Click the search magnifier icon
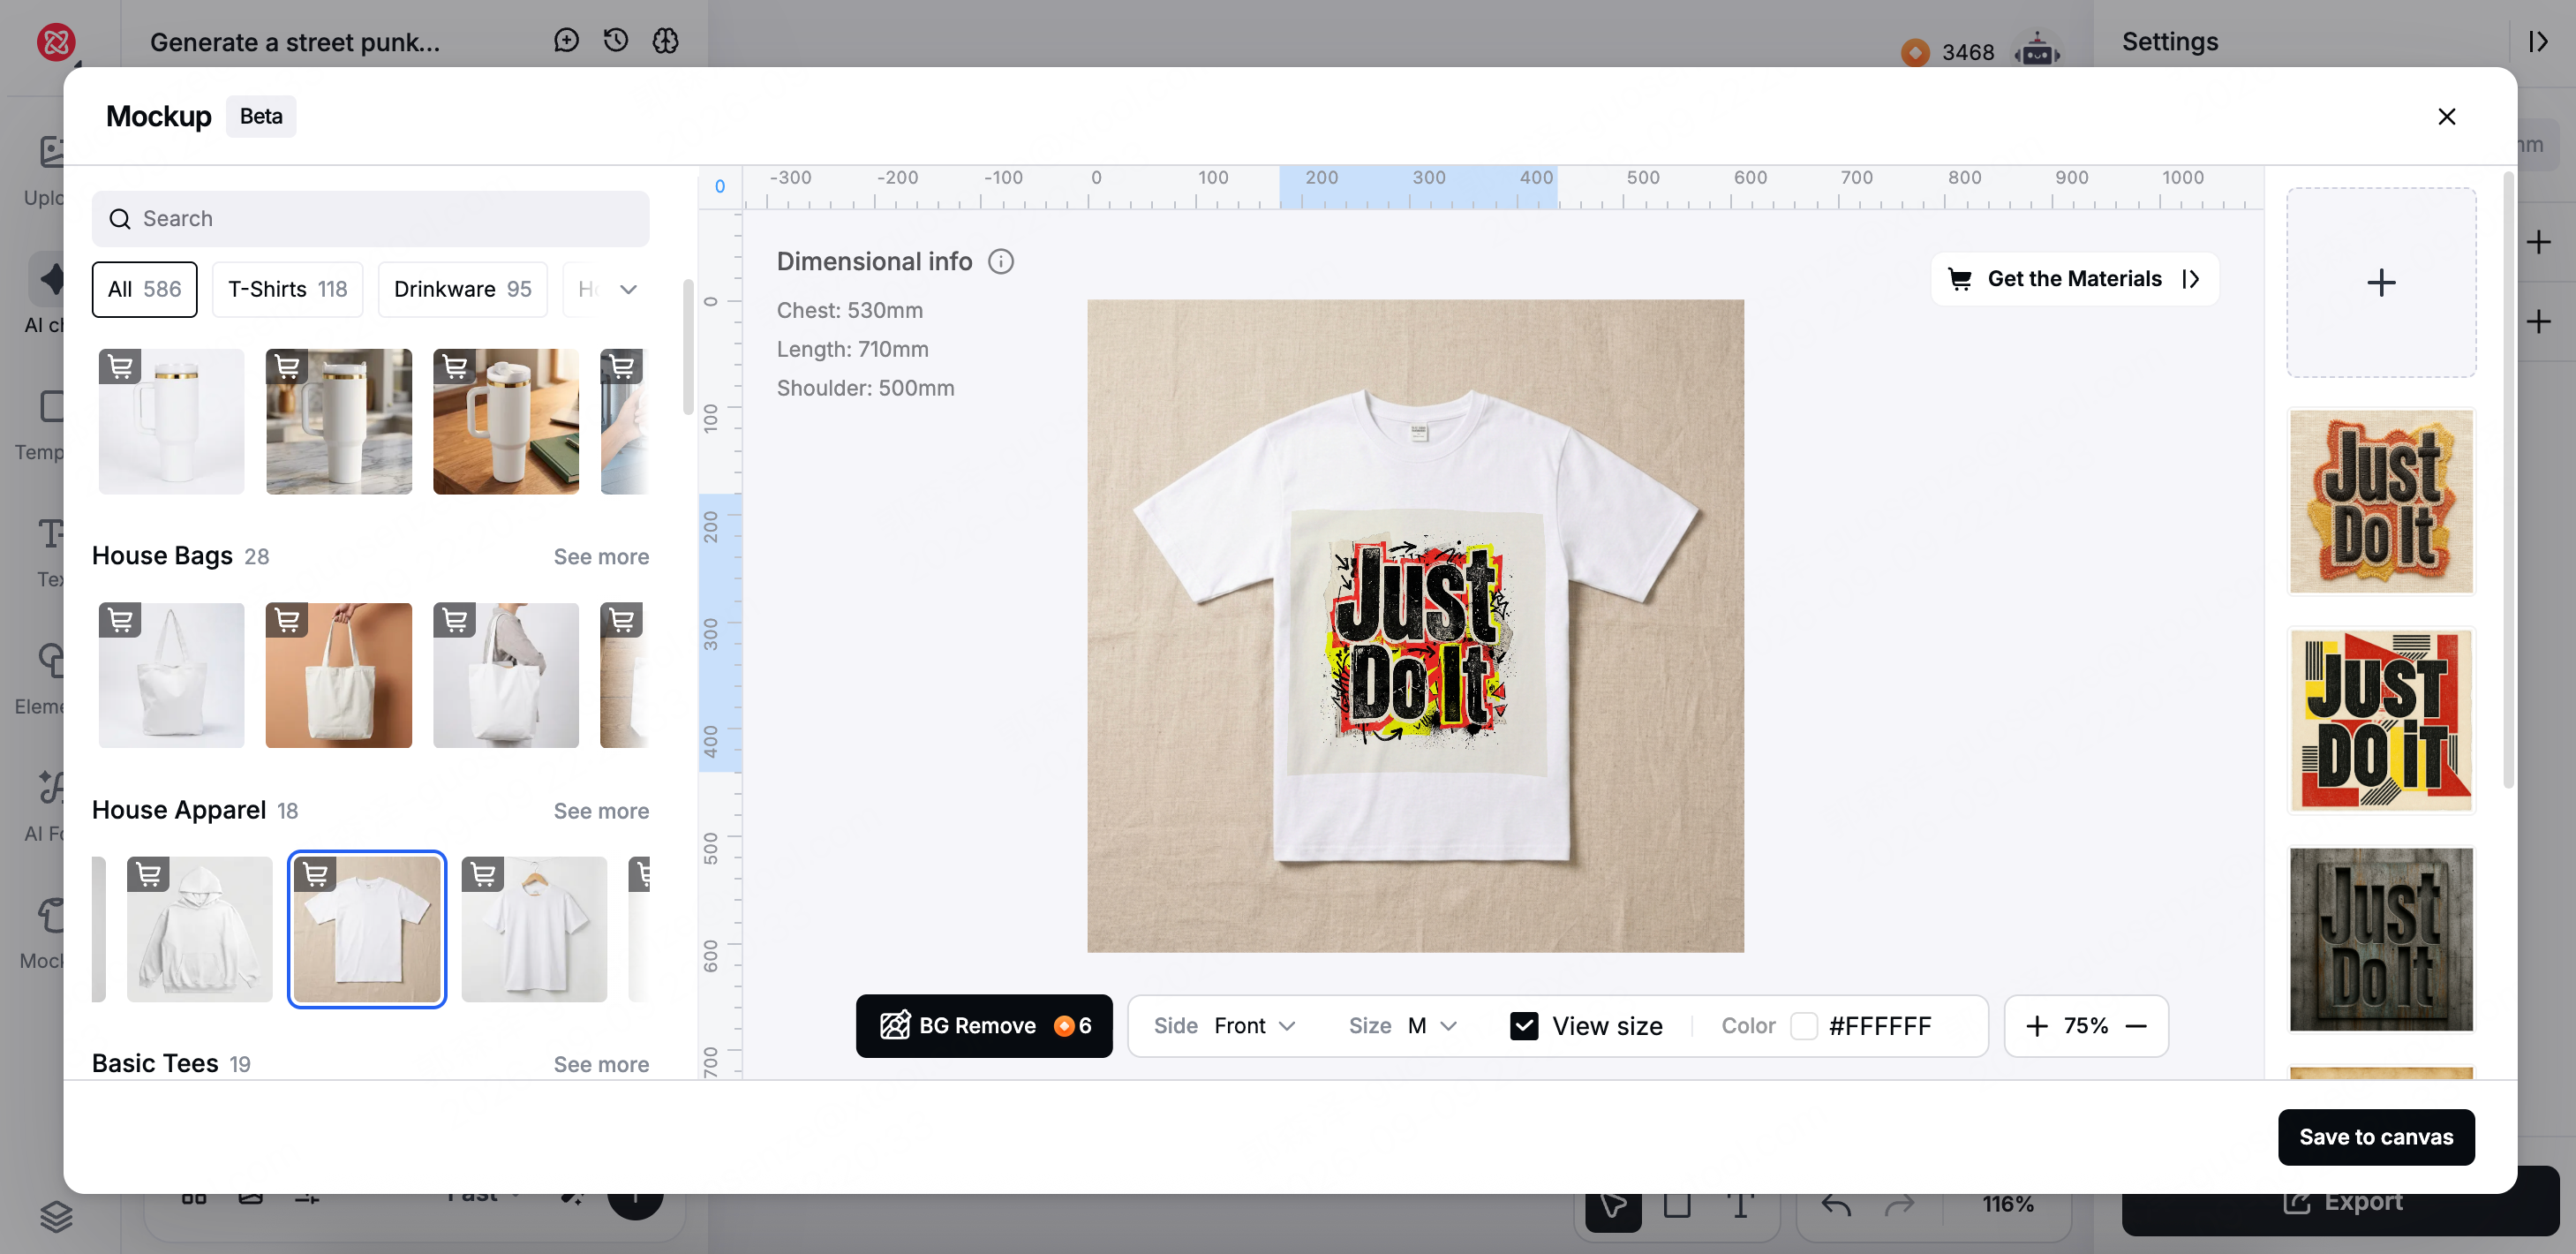The height and width of the screenshot is (1254, 2576). [120, 219]
